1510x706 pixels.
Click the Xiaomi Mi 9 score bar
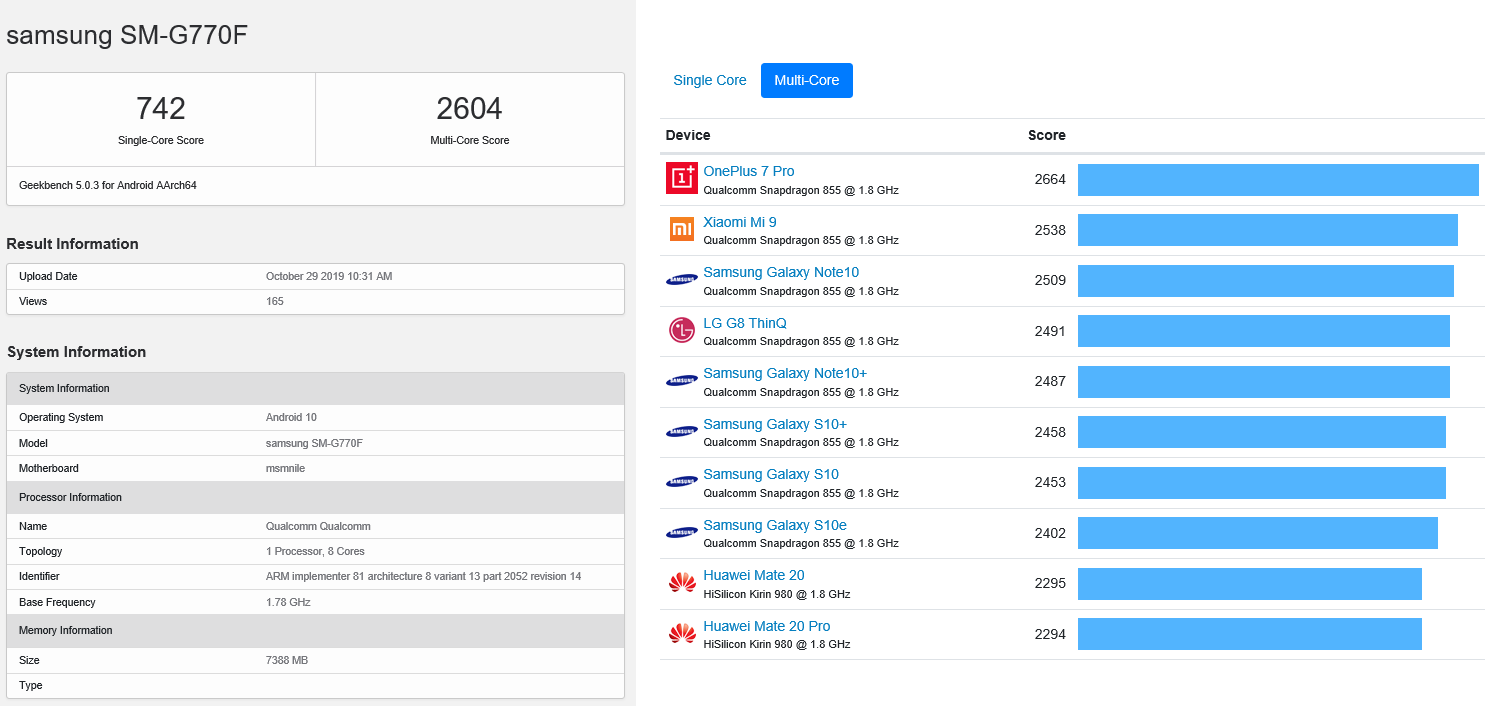click(x=1268, y=230)
